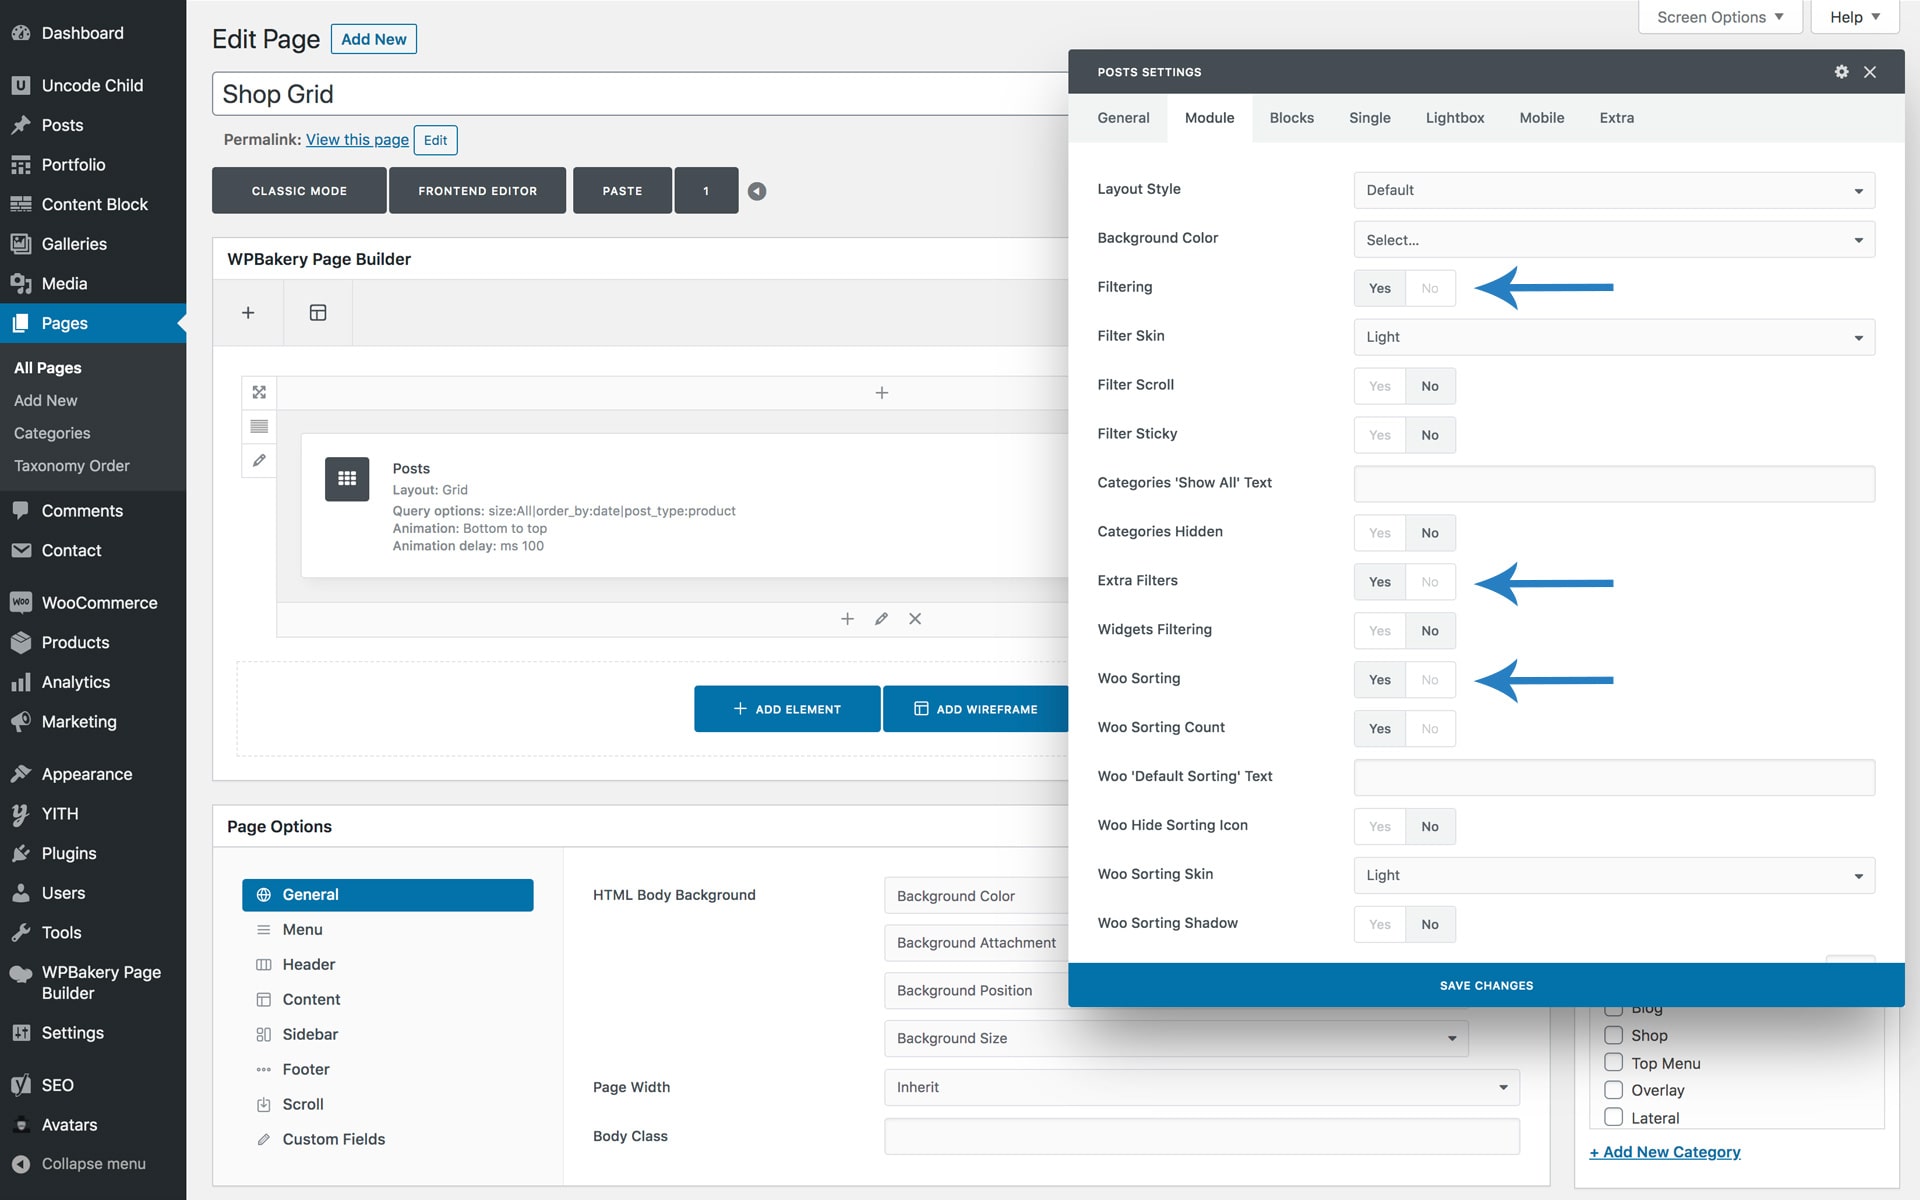This screenshot has height=1200, width=1920.
Task: Check the Shop category checkbox
Action: click(x=1613, y=1035)
